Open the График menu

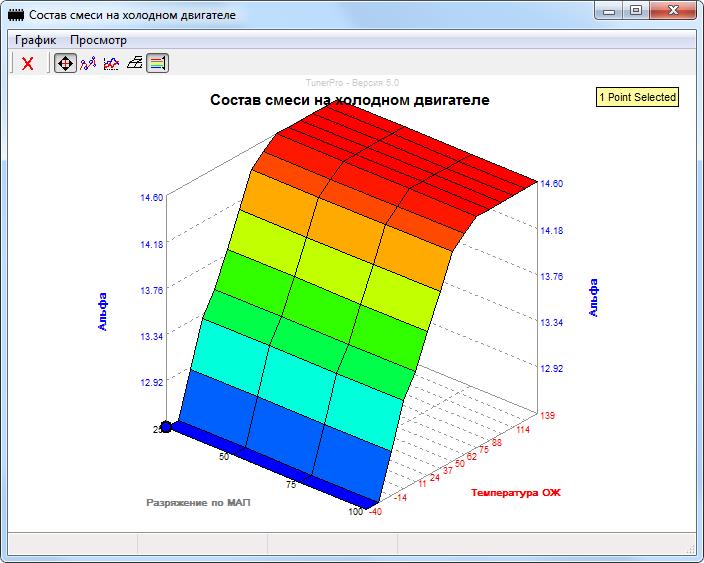(x=35, y=40)
